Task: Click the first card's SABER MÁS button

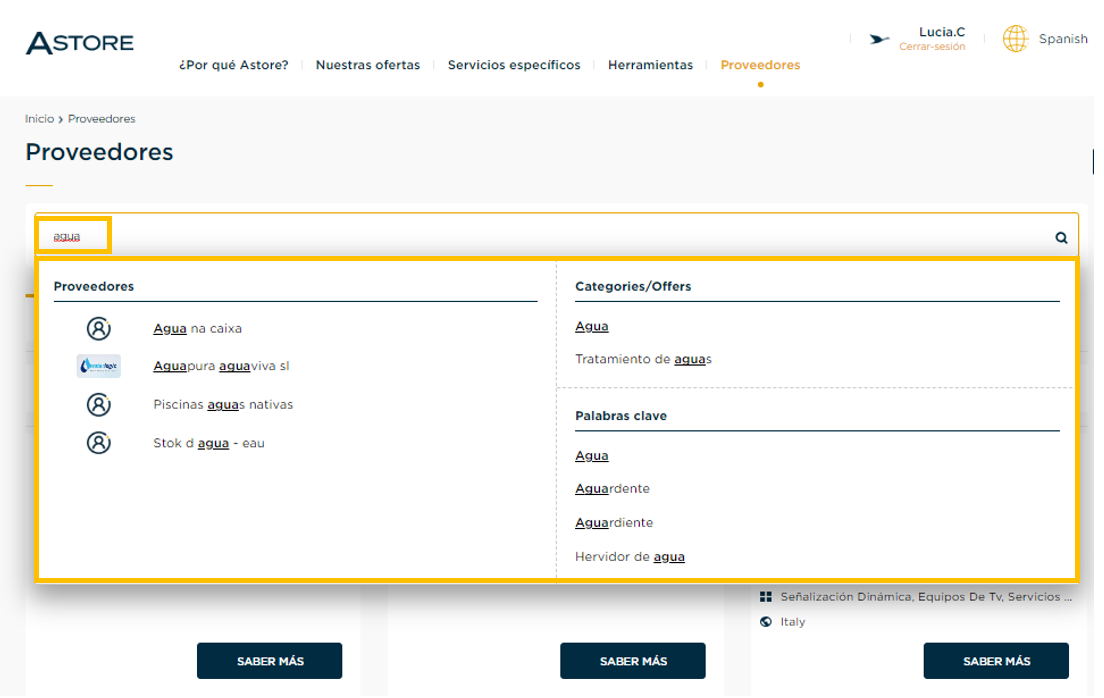Action: 270,661
